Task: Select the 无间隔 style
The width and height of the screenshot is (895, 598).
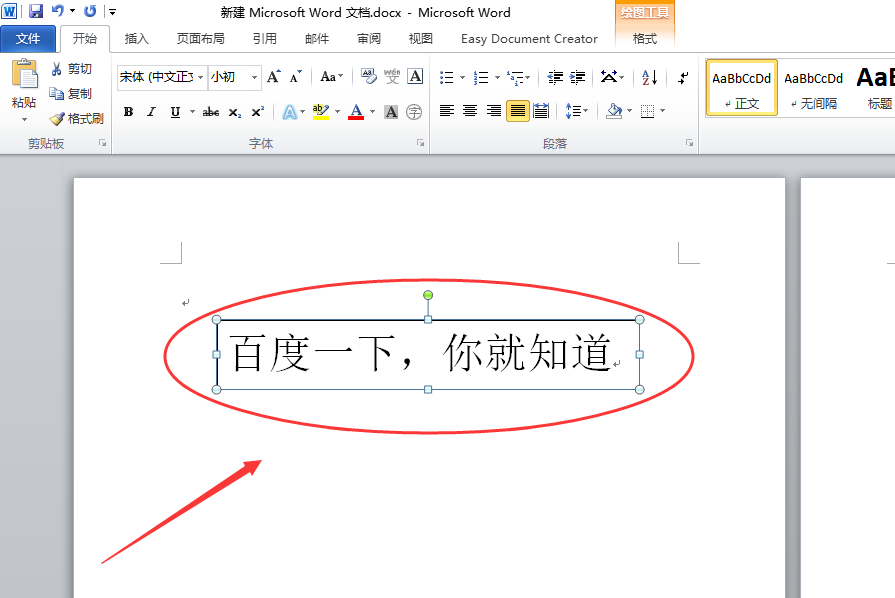Action: 813,89
